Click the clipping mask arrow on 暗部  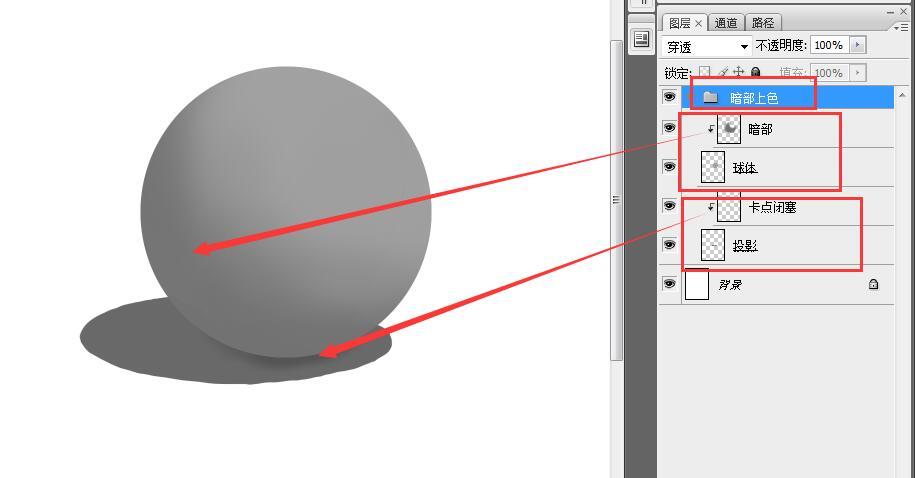click(x=711, y=128)
